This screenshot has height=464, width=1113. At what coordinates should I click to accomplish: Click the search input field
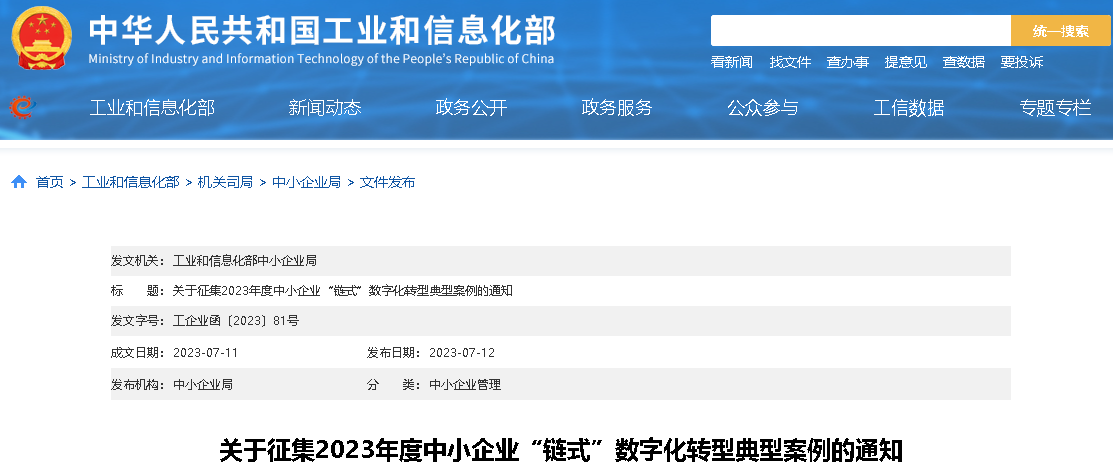860,31
